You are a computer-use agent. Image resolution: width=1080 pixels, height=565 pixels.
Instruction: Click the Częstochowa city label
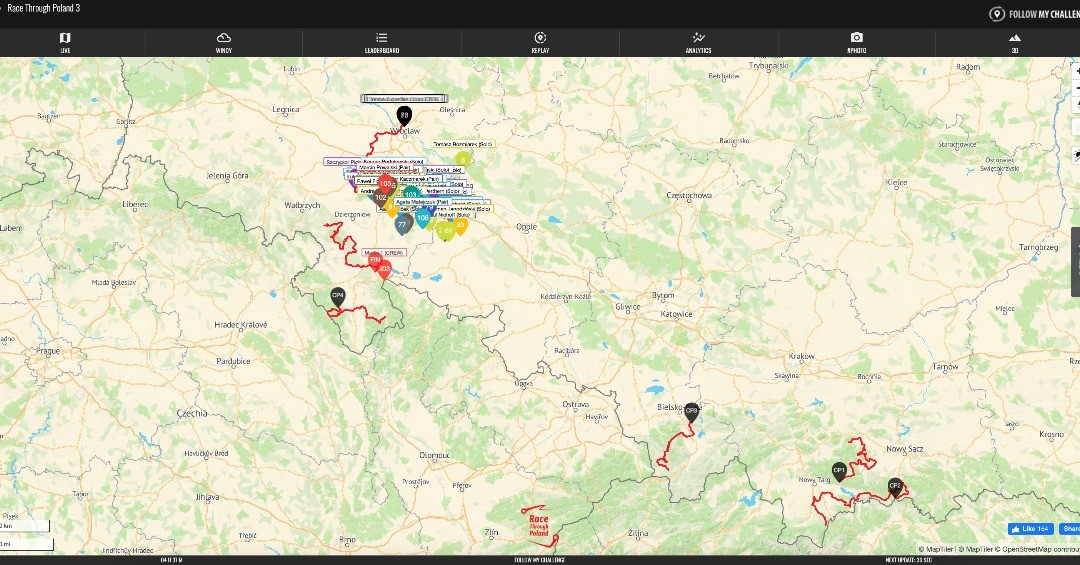pos(689,196)
